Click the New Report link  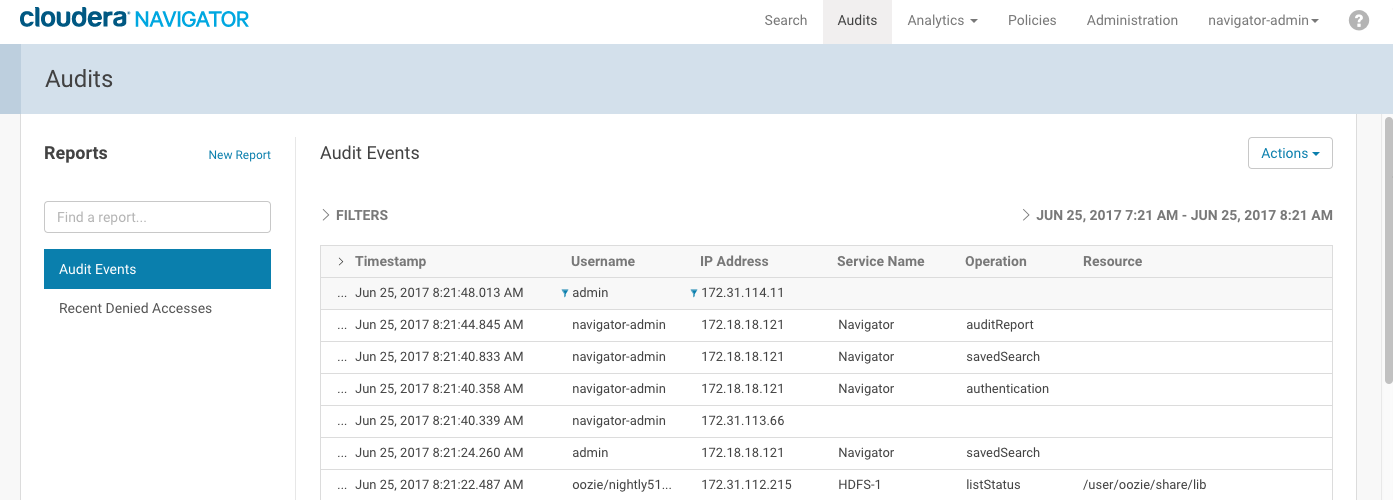point(239,155)
